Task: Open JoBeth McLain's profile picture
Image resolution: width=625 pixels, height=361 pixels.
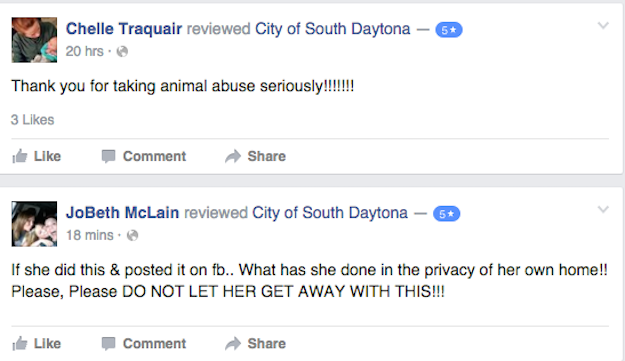Action: [34, 224]
